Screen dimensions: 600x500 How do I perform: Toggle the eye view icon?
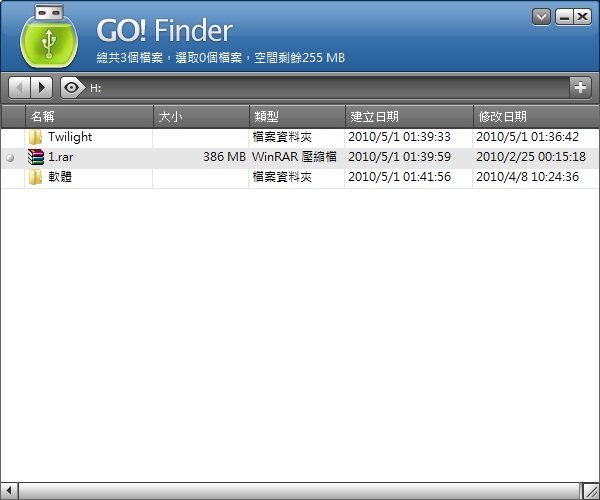coord(72,88)
